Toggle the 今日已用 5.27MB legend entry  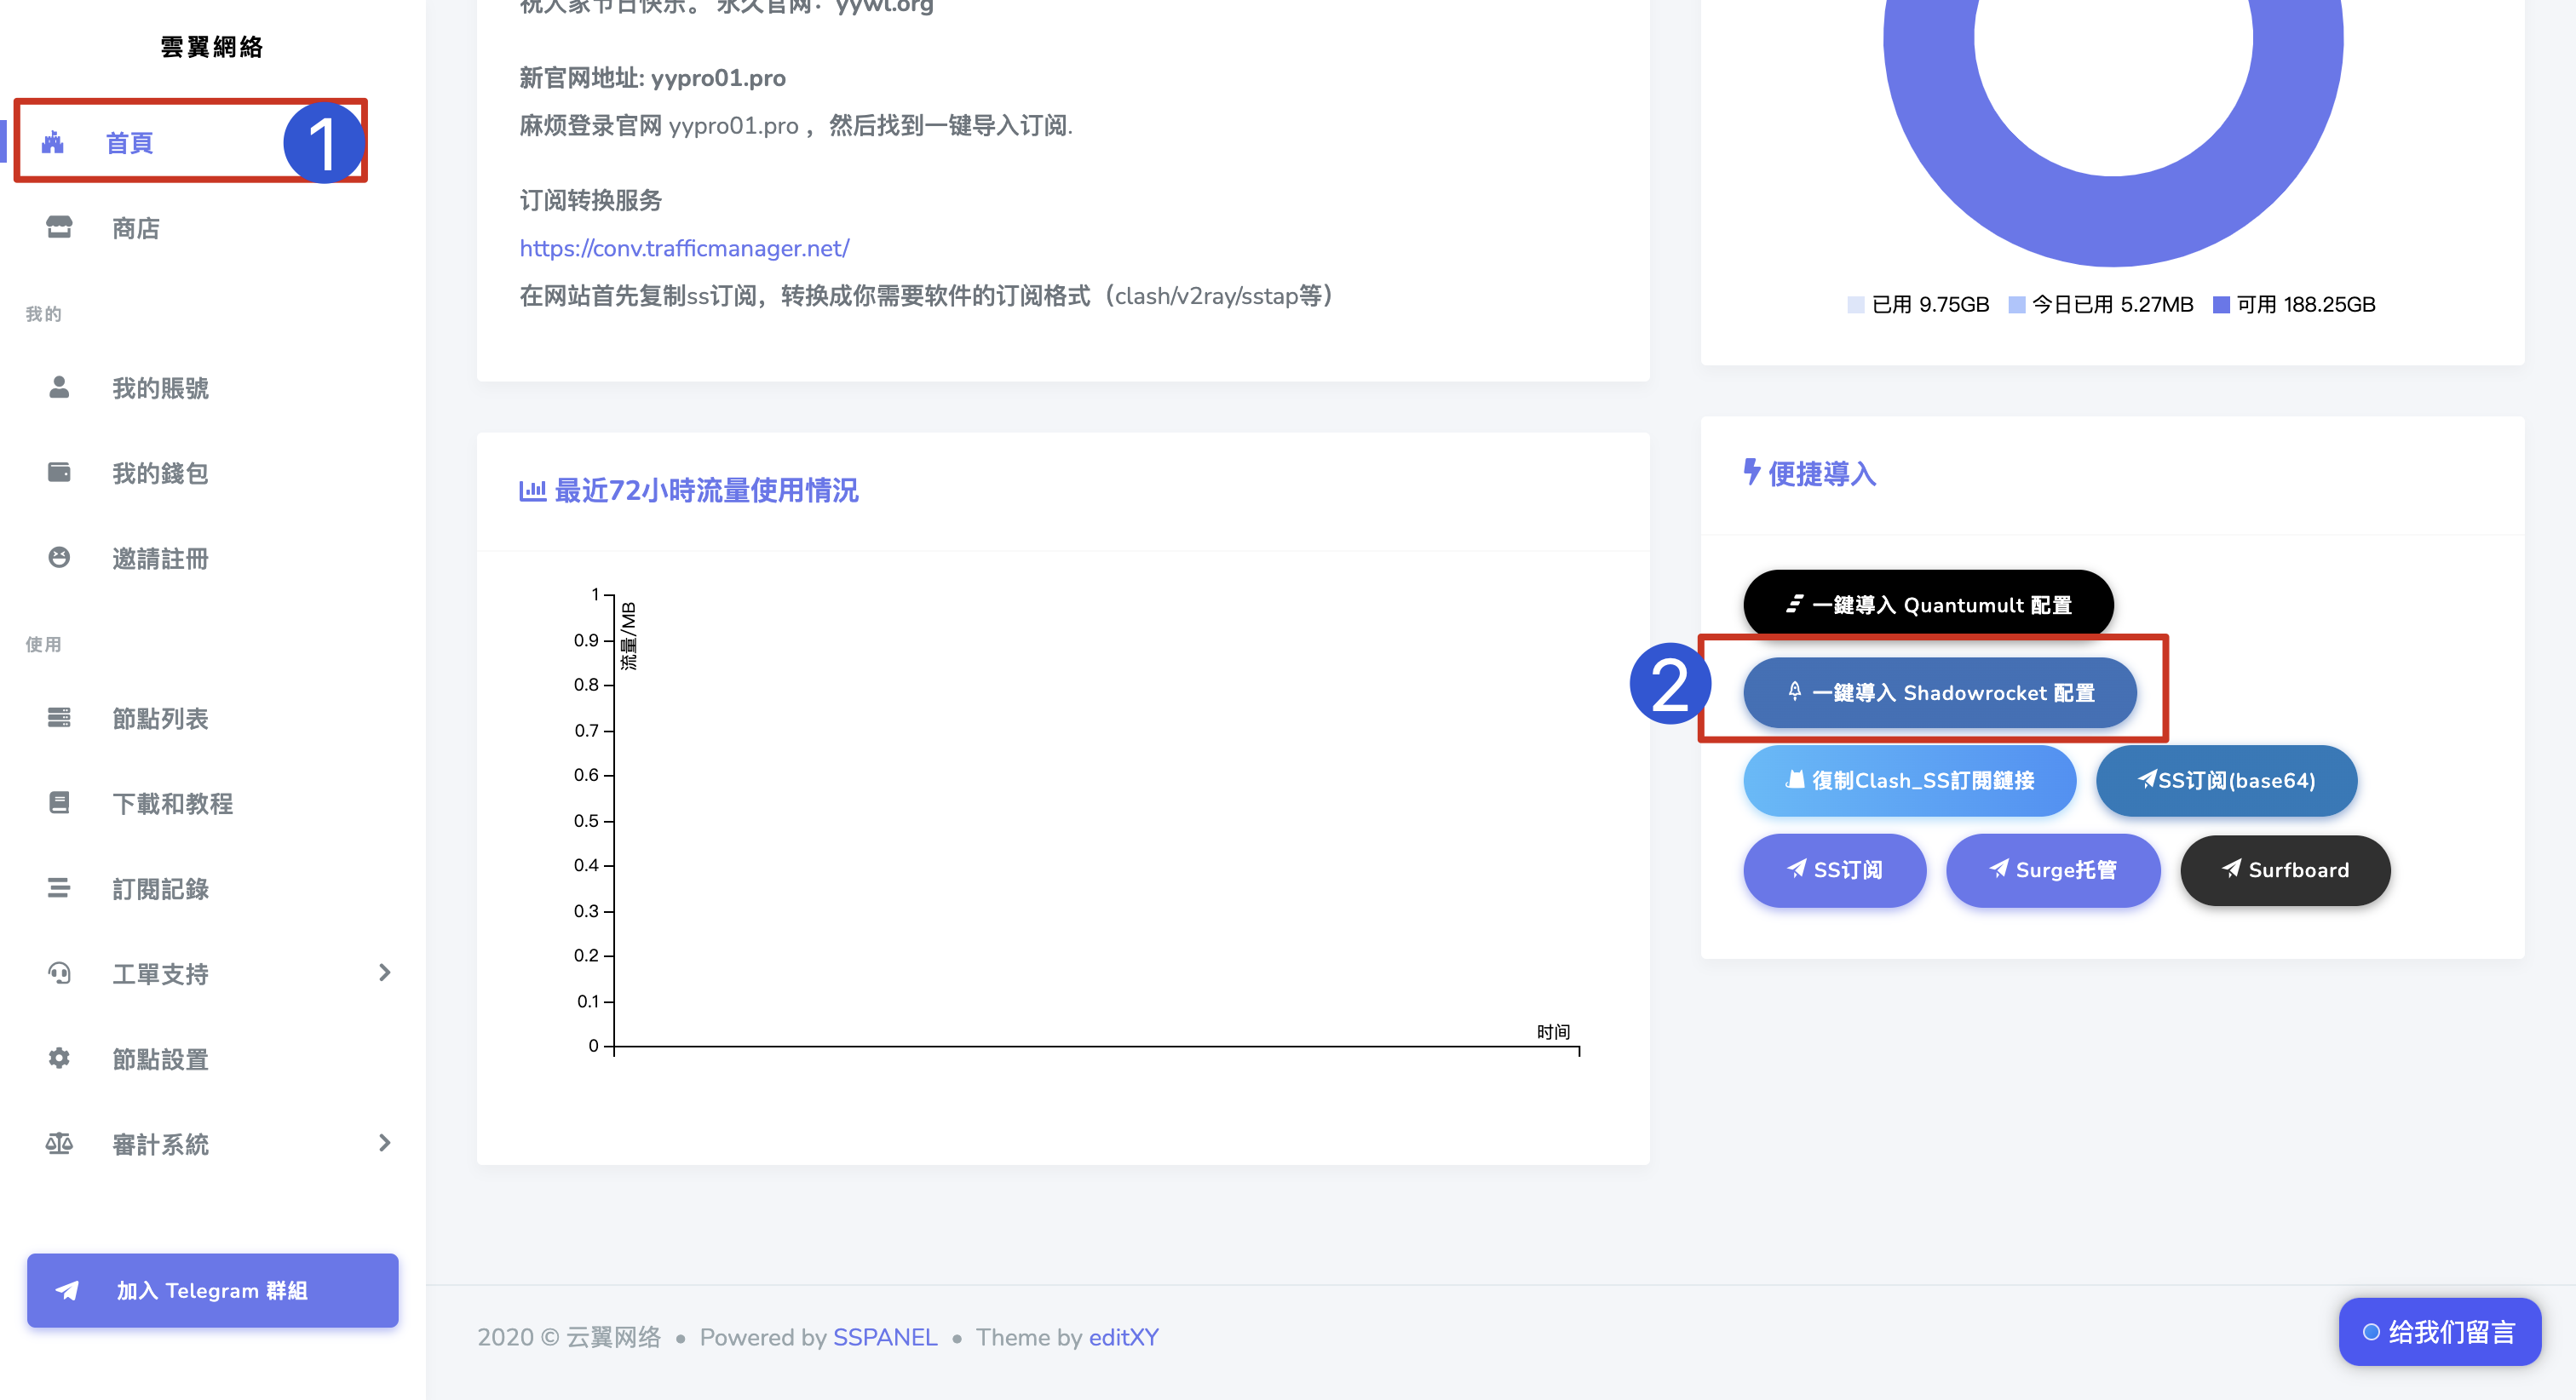pyautogui.click(x=2100, y=304)
